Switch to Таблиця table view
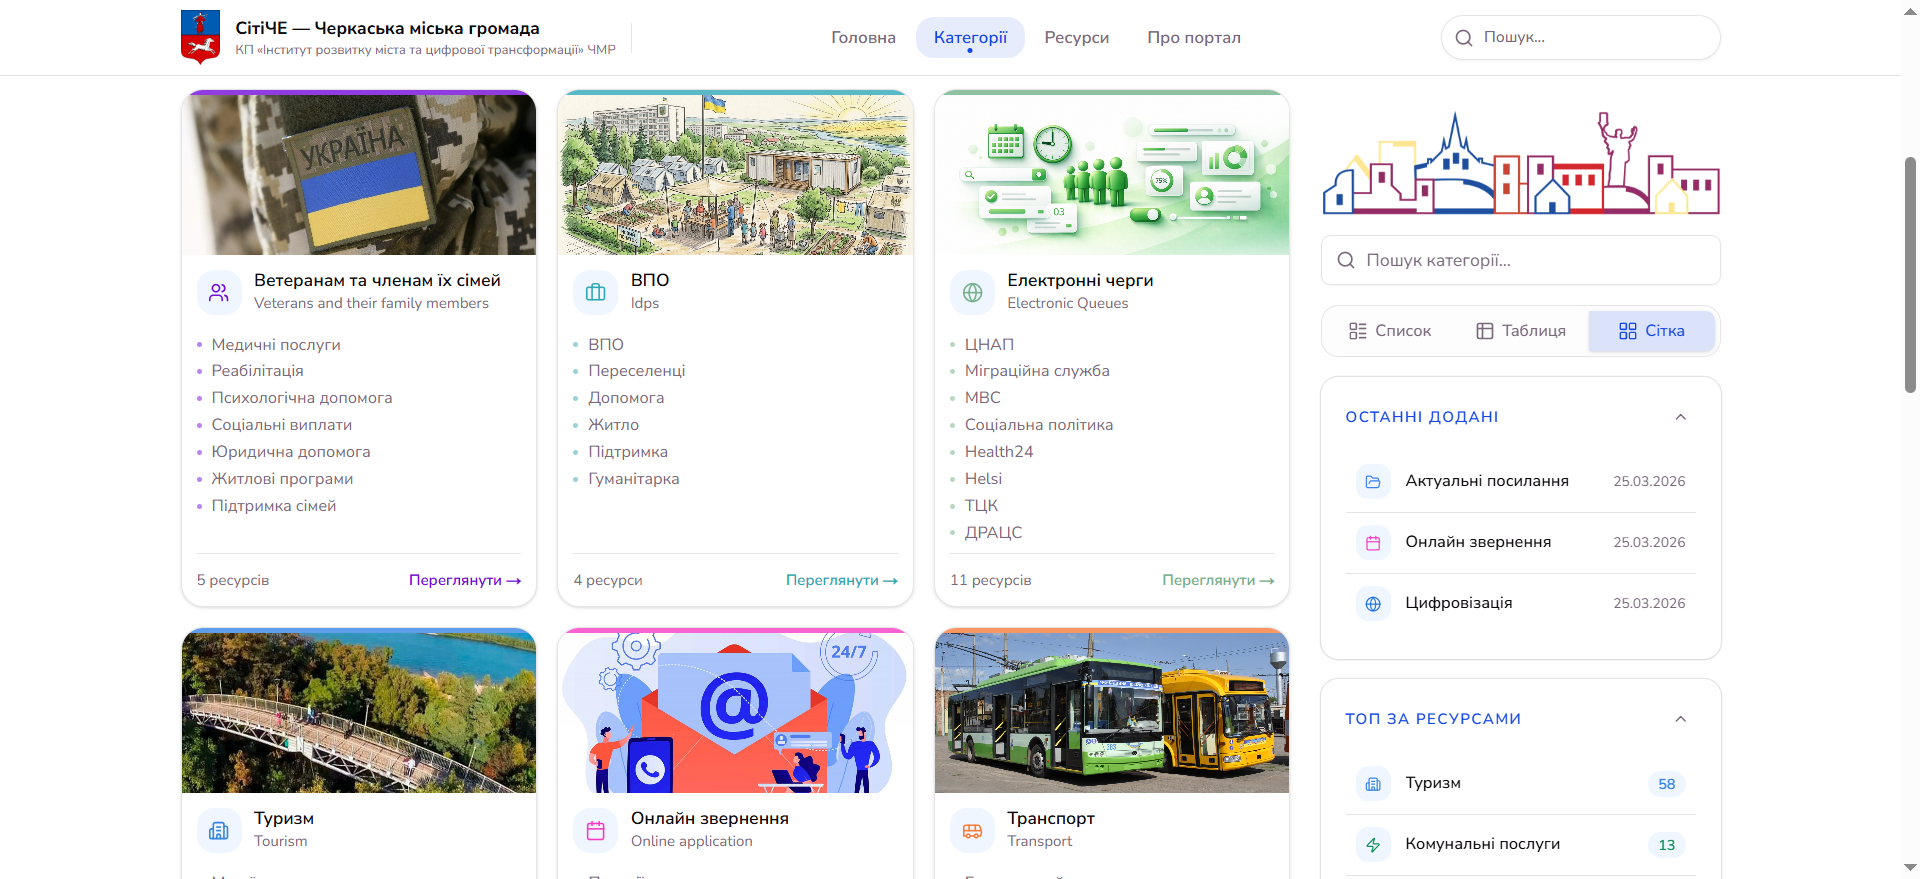The image size is (1920, 879). click(x=1521, y=331)
